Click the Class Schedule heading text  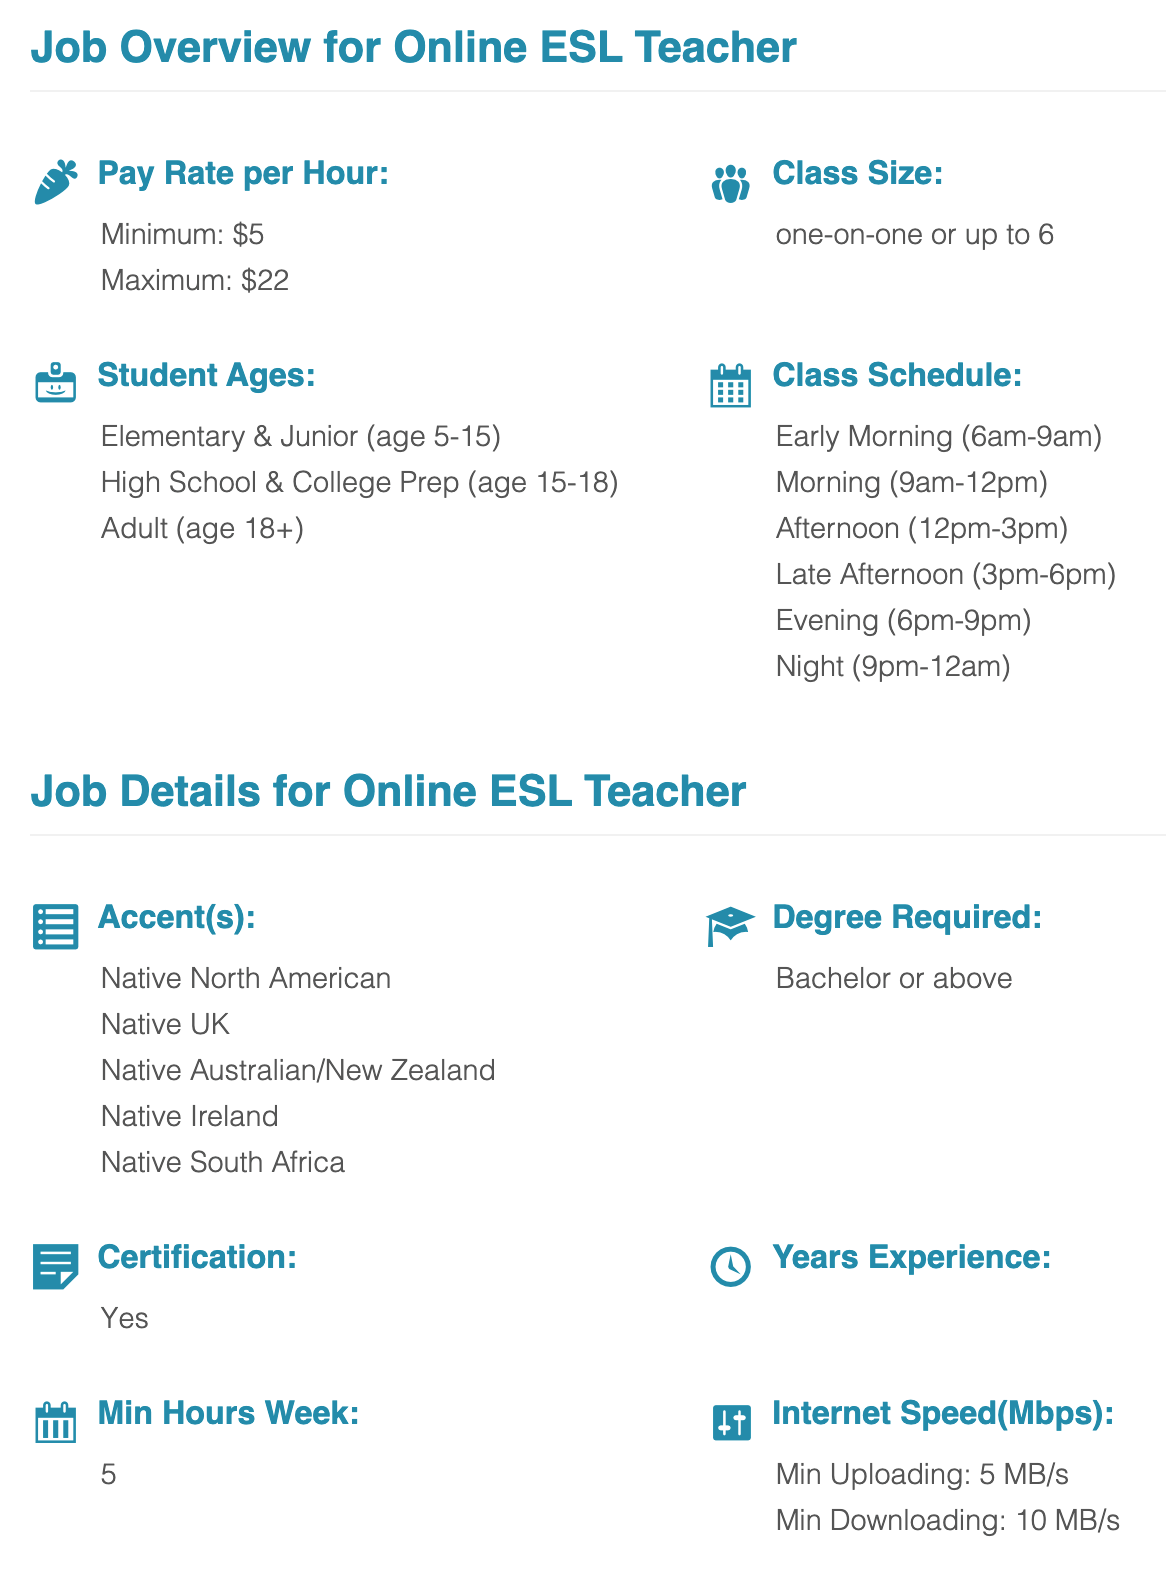(897, 375)
